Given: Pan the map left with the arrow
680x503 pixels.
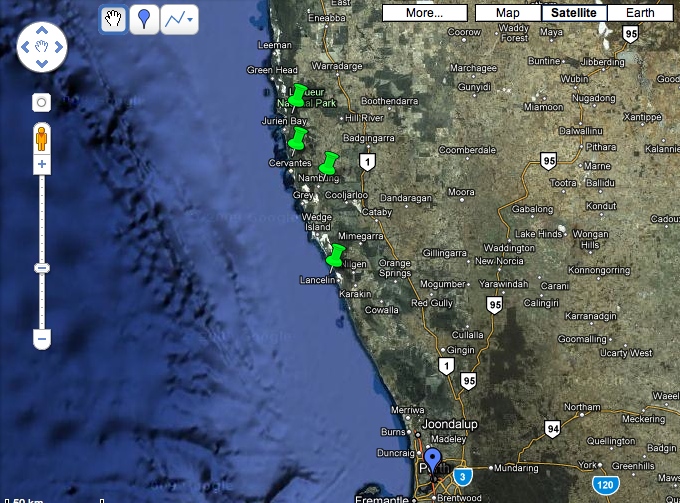Looking at the screenshot, I should pyautogui.click(x=24, y=47).
